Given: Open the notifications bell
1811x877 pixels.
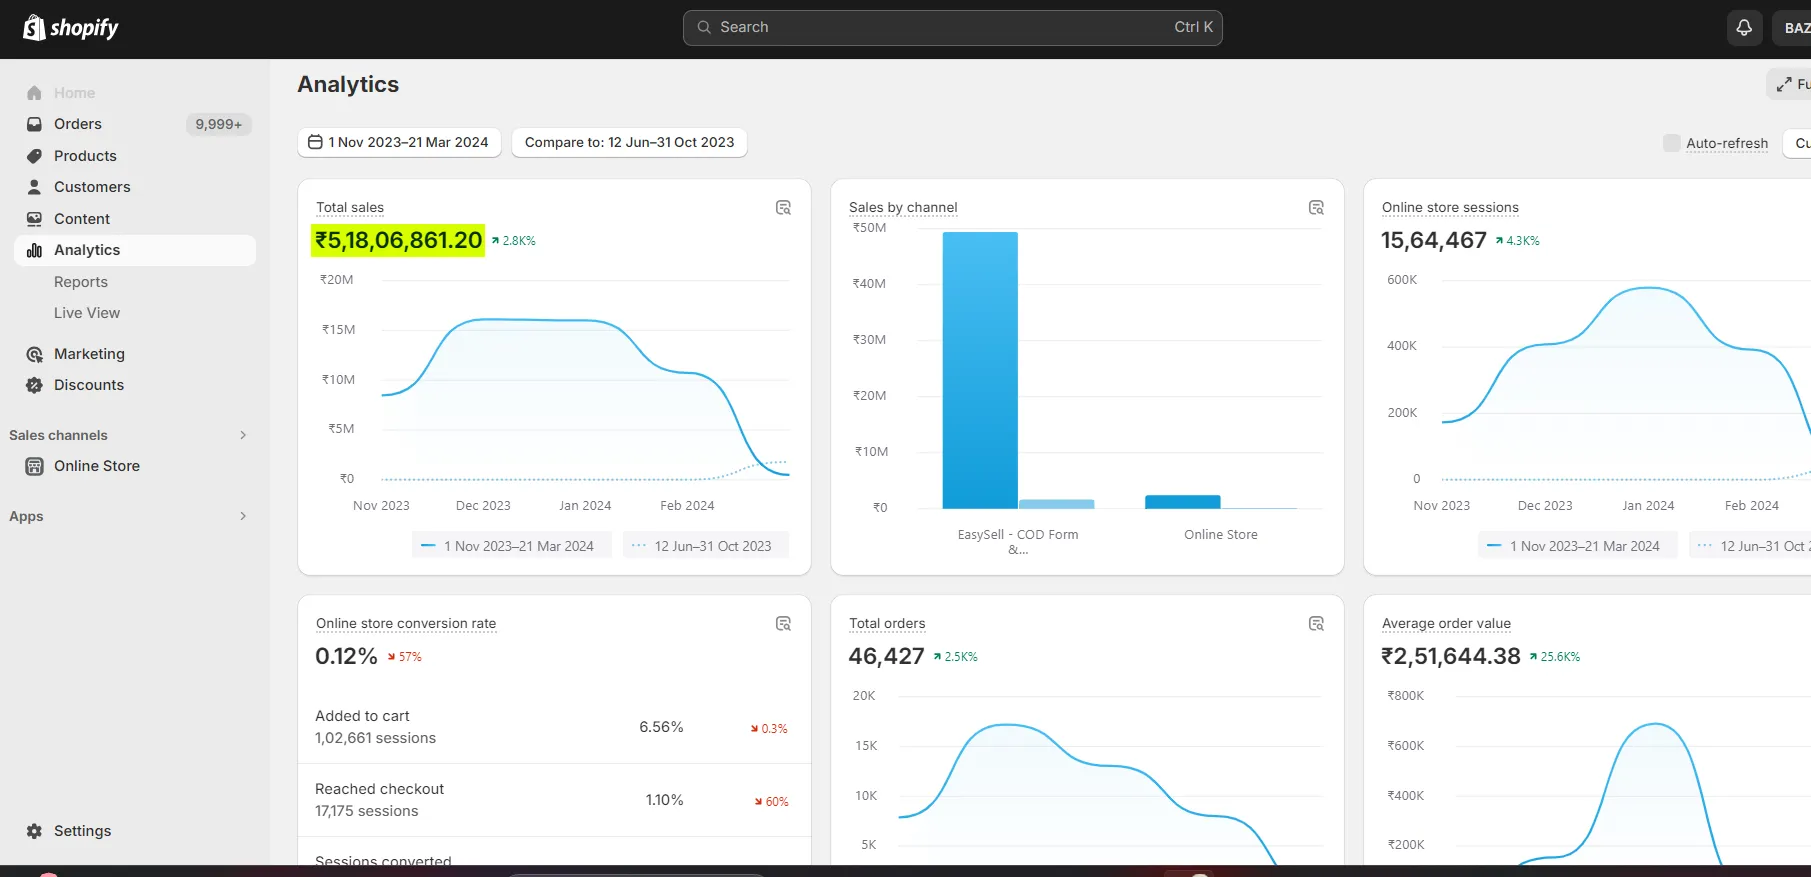Looking at the screenshot, I should click(1744, 28).
